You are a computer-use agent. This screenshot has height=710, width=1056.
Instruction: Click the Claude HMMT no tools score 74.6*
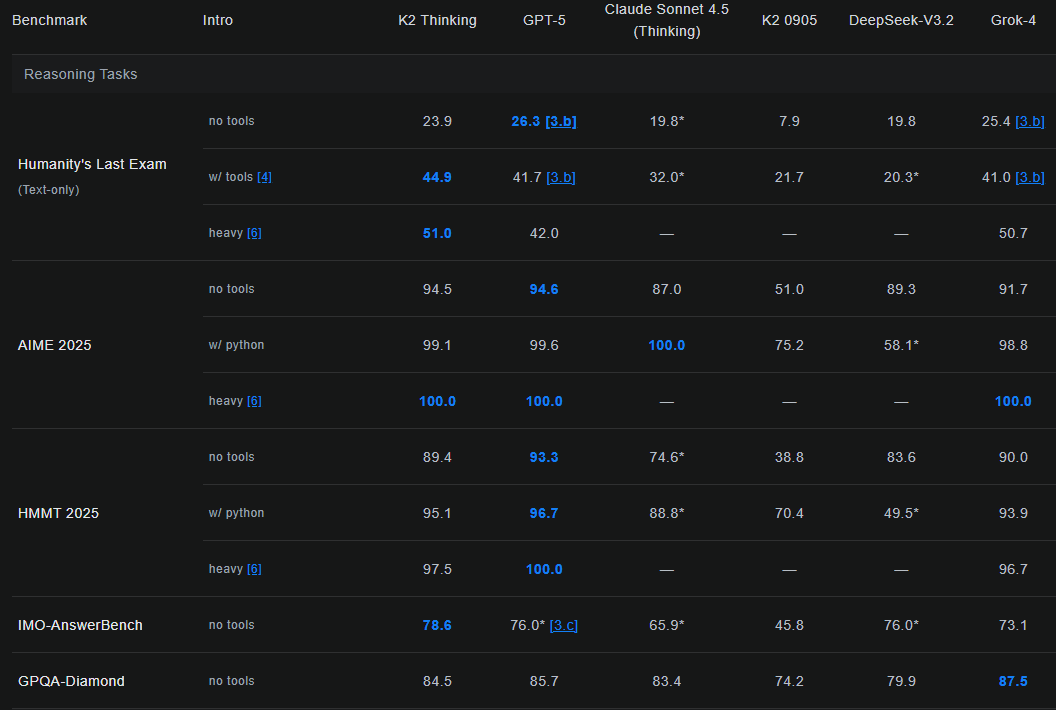coord(667,457)
